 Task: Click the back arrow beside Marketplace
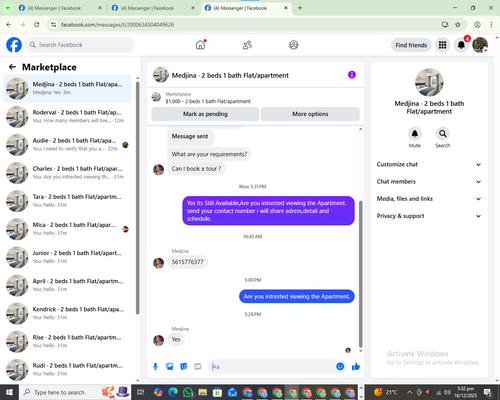(12, 67)
